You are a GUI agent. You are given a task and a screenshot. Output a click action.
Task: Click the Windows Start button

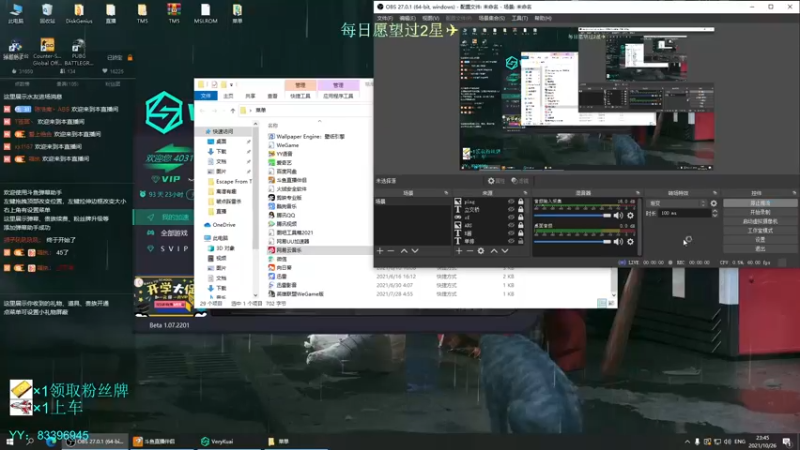tap(10, 441)
